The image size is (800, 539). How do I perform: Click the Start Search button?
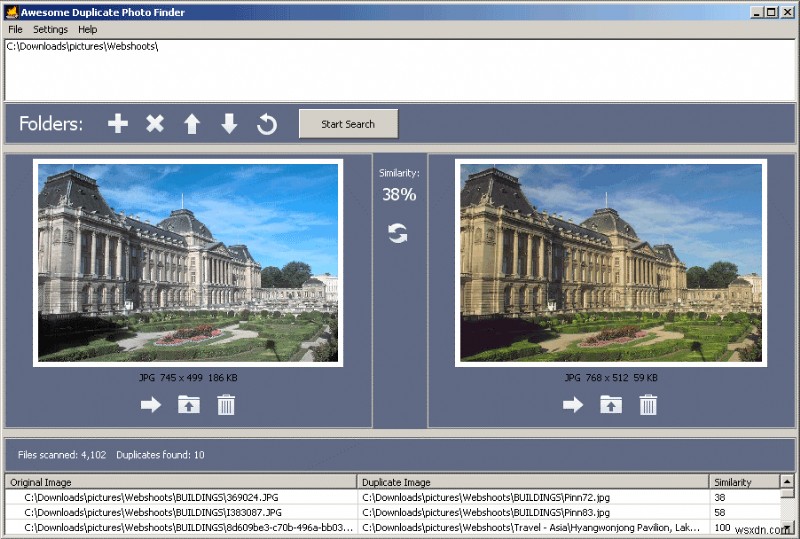coord(348,124)
